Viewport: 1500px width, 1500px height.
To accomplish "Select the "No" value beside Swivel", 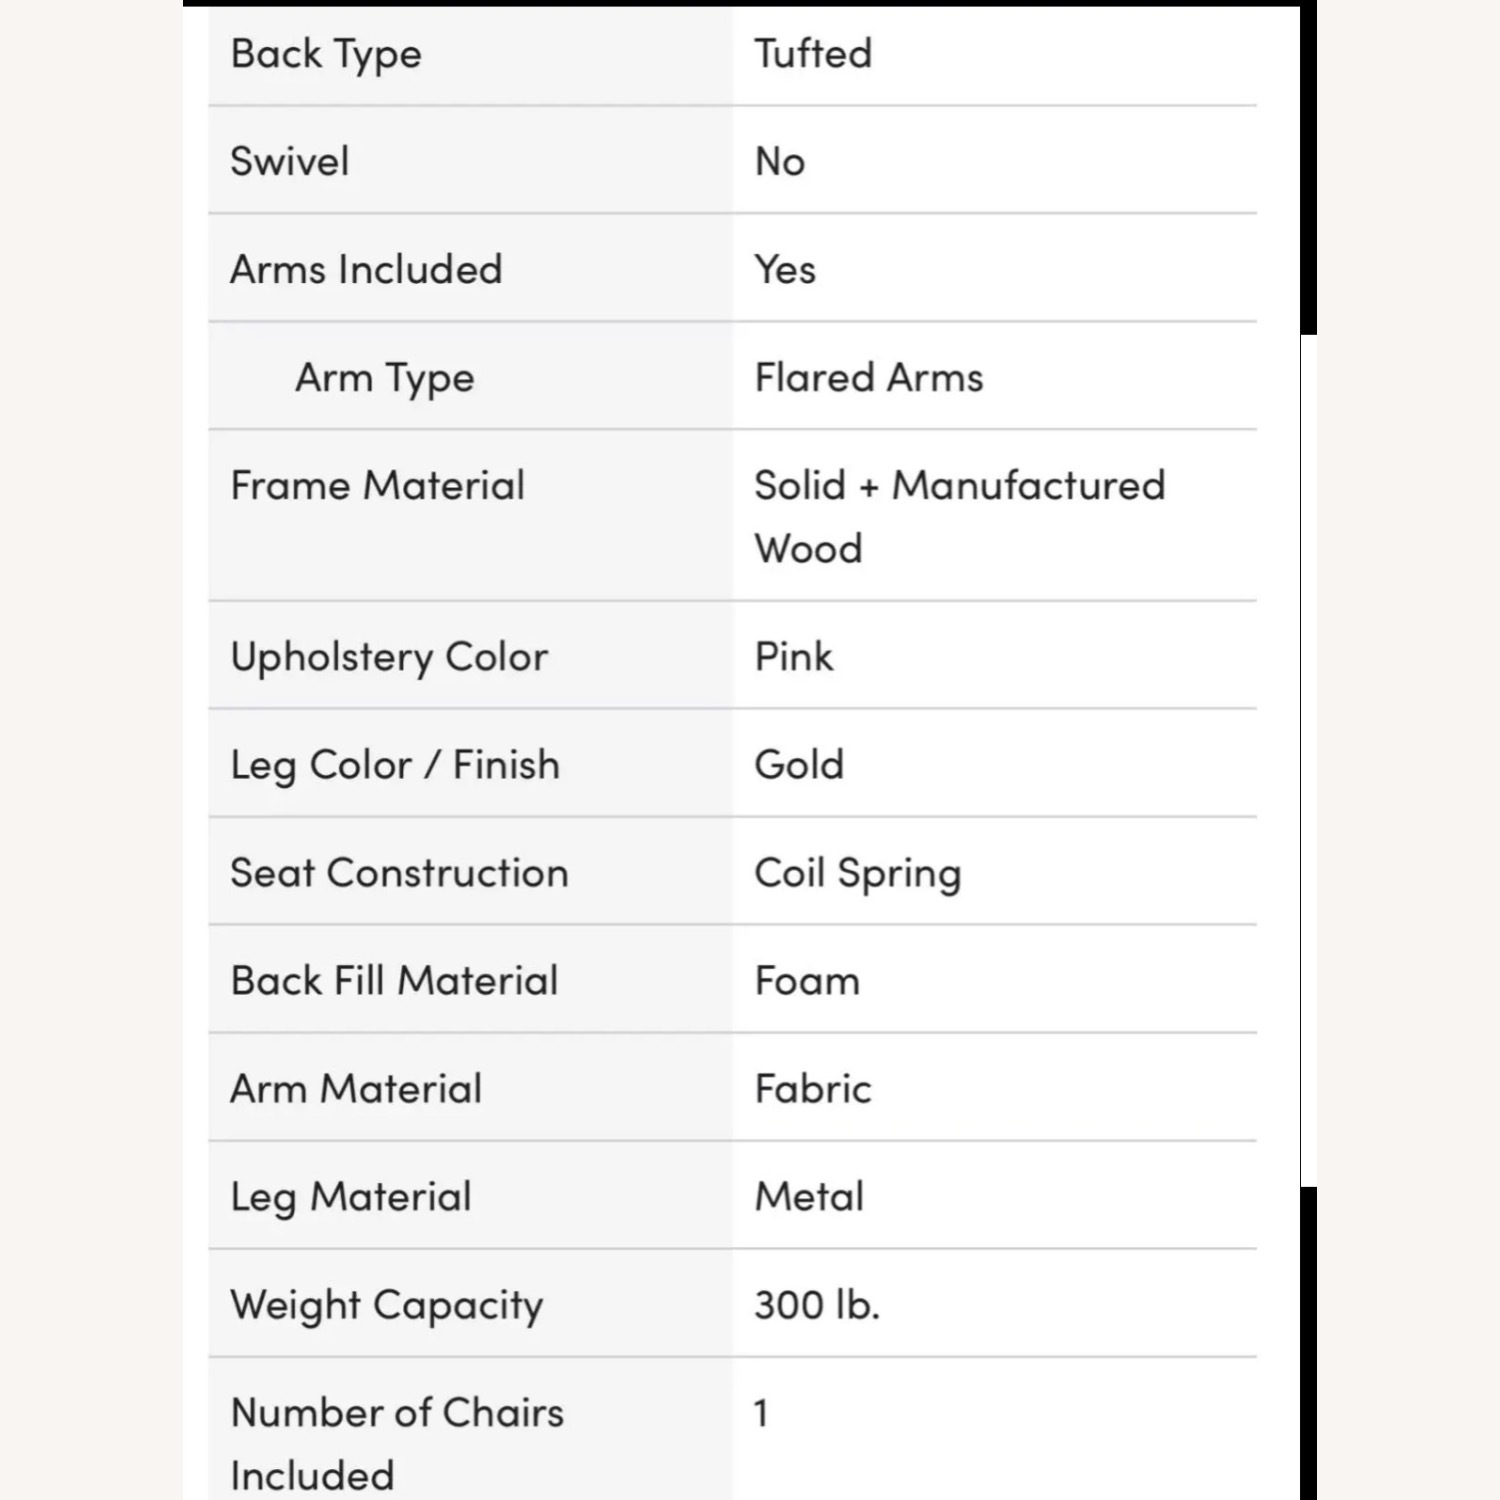I will click(x=780, y=162).
